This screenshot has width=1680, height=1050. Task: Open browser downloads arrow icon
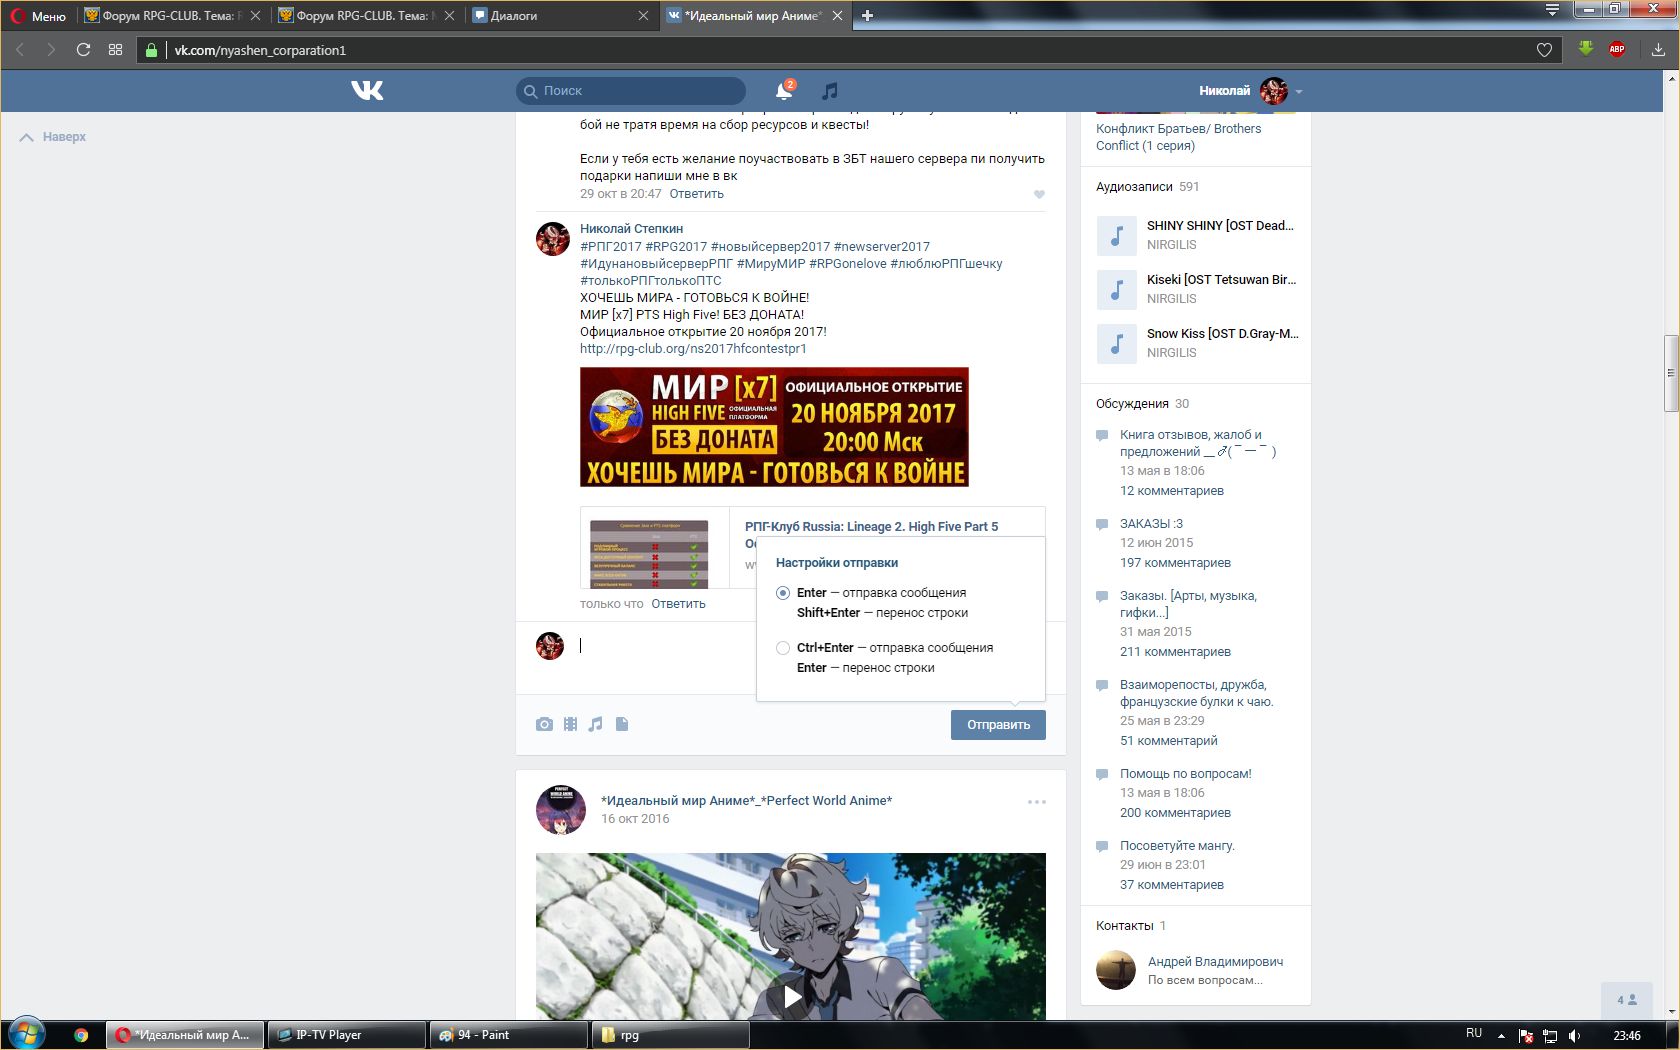pos(1658,50)
